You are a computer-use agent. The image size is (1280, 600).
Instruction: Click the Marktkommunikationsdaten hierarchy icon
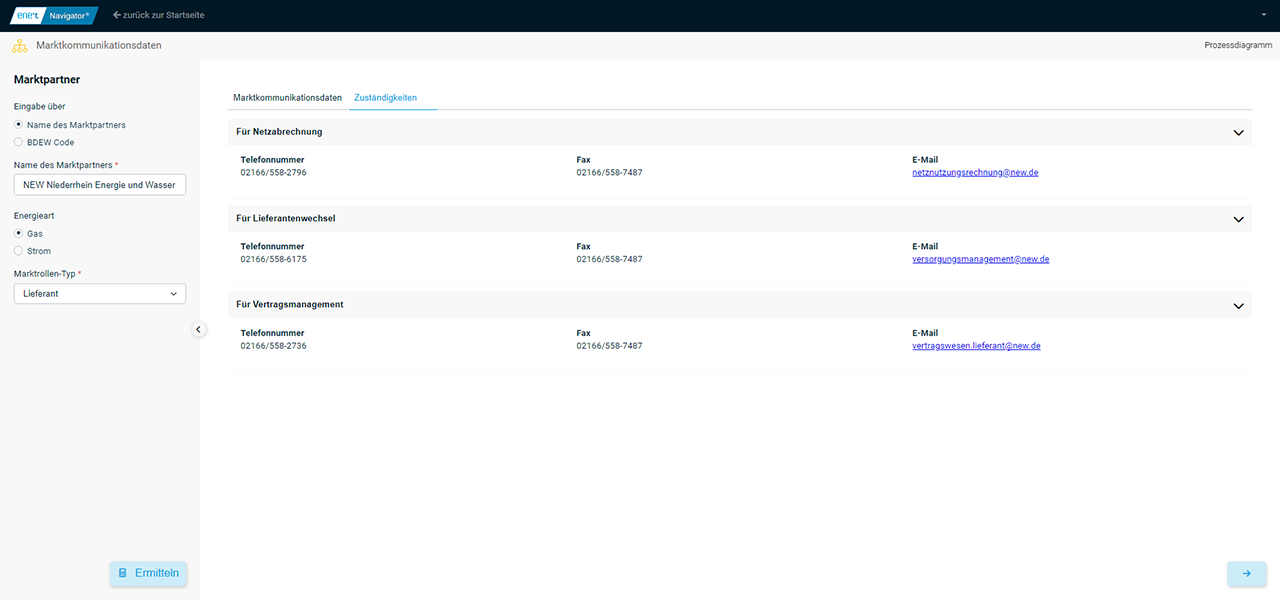19,46
